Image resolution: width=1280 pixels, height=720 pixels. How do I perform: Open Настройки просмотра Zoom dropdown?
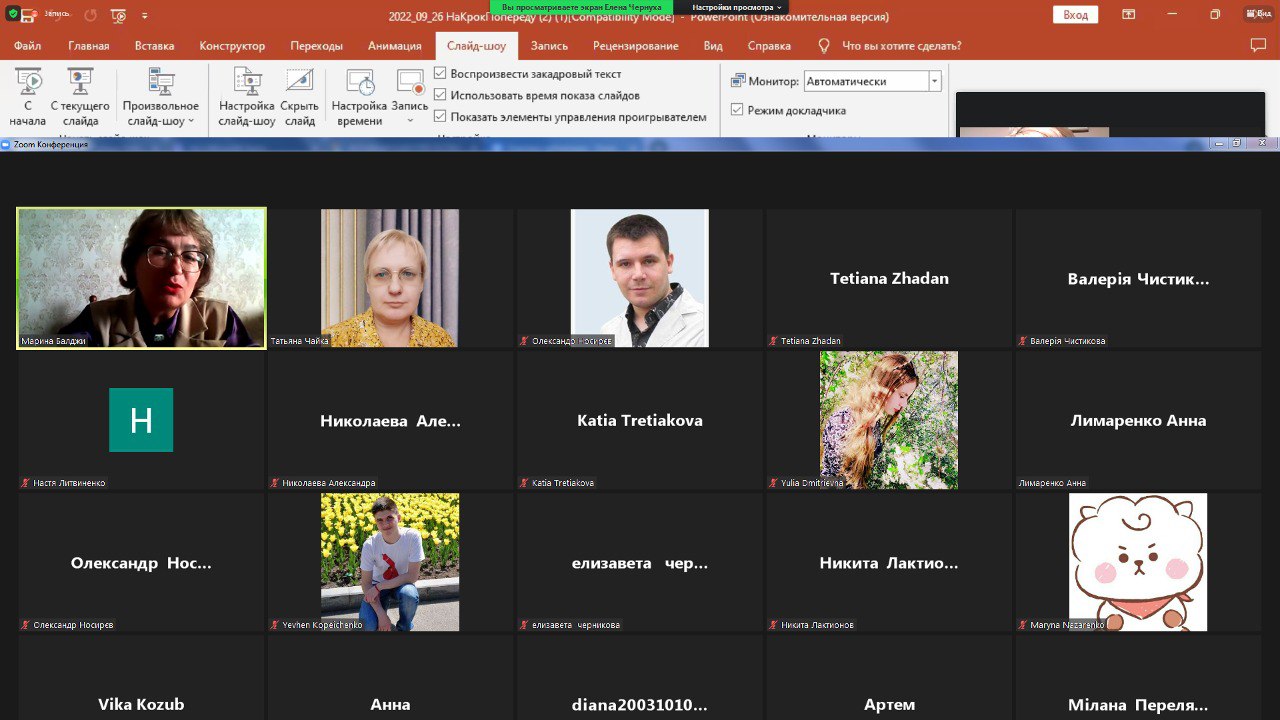[x=736, y=7]
